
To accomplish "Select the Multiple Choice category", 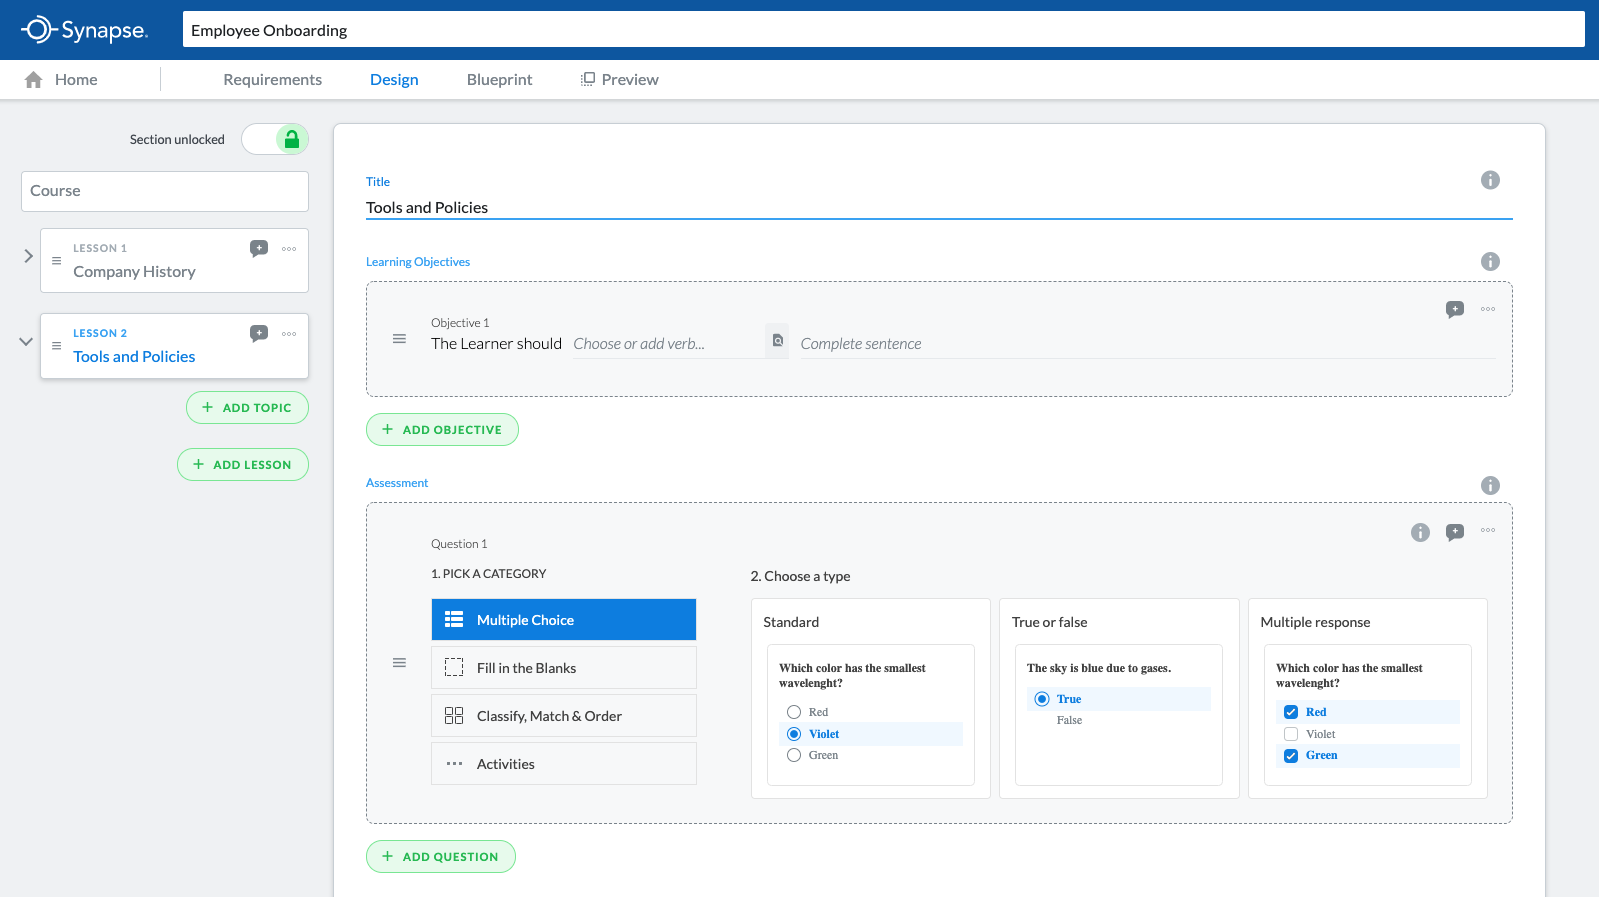I will click(x=564, y=619).
